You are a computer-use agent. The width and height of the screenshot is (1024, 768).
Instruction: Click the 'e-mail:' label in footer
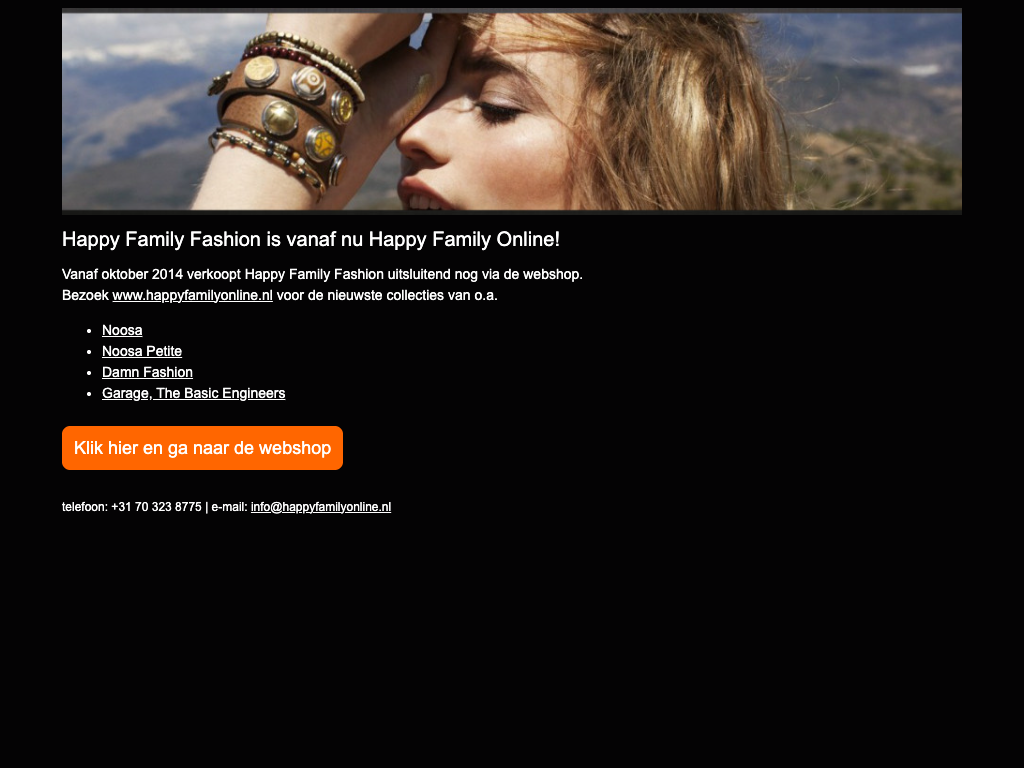pos(229,507)
